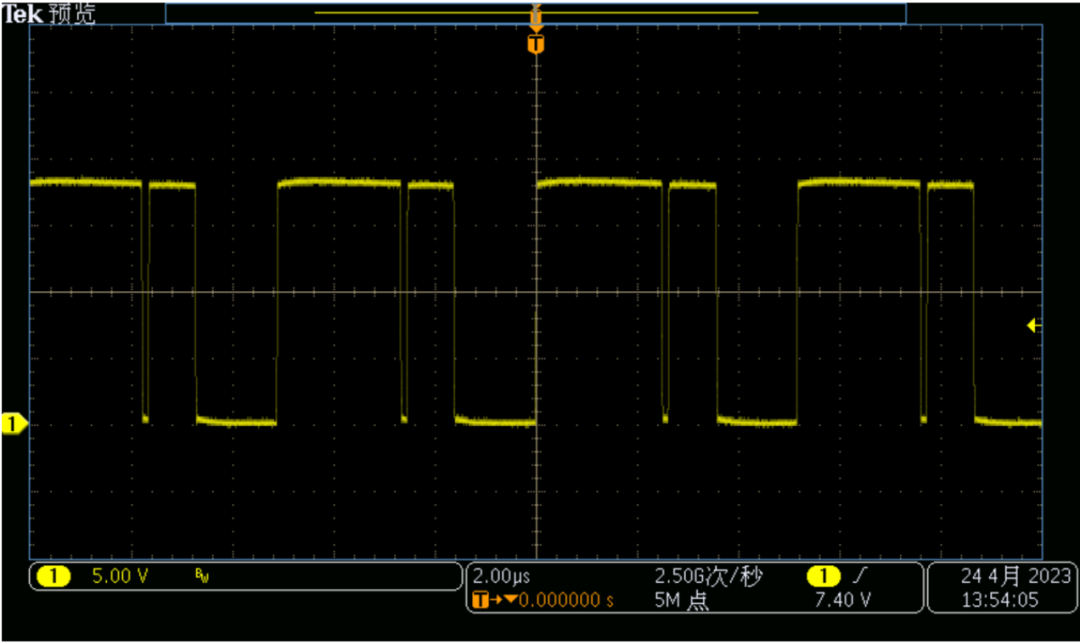Click the yellow record overview bar at top
This screenshot has width=1080, height=644.
[x=536, y=12]
